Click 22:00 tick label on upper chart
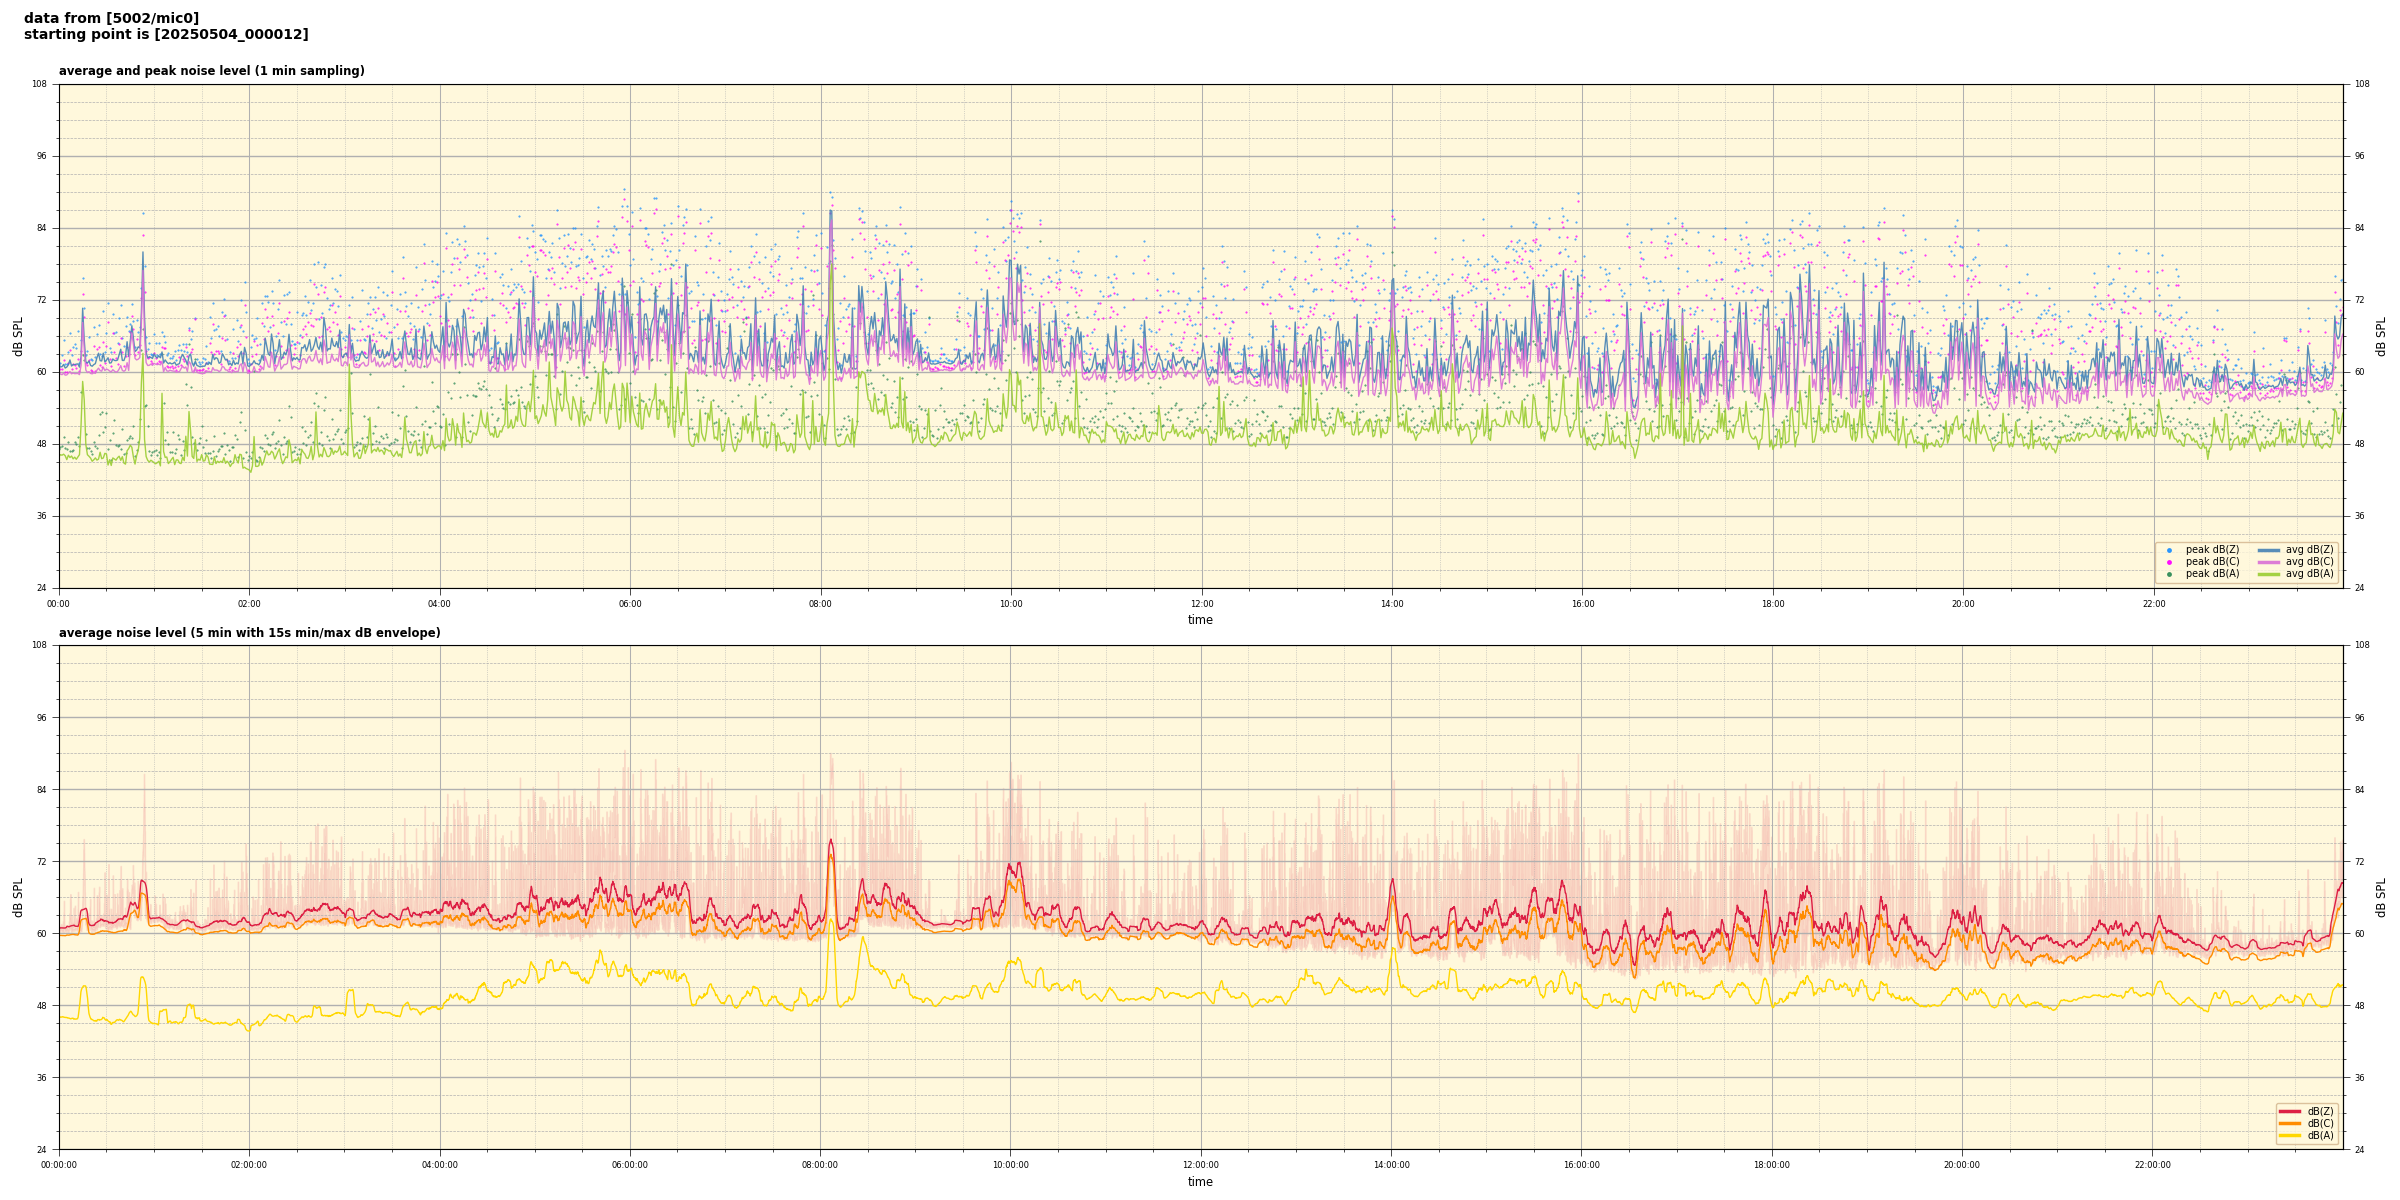 tap(2154, 604)
